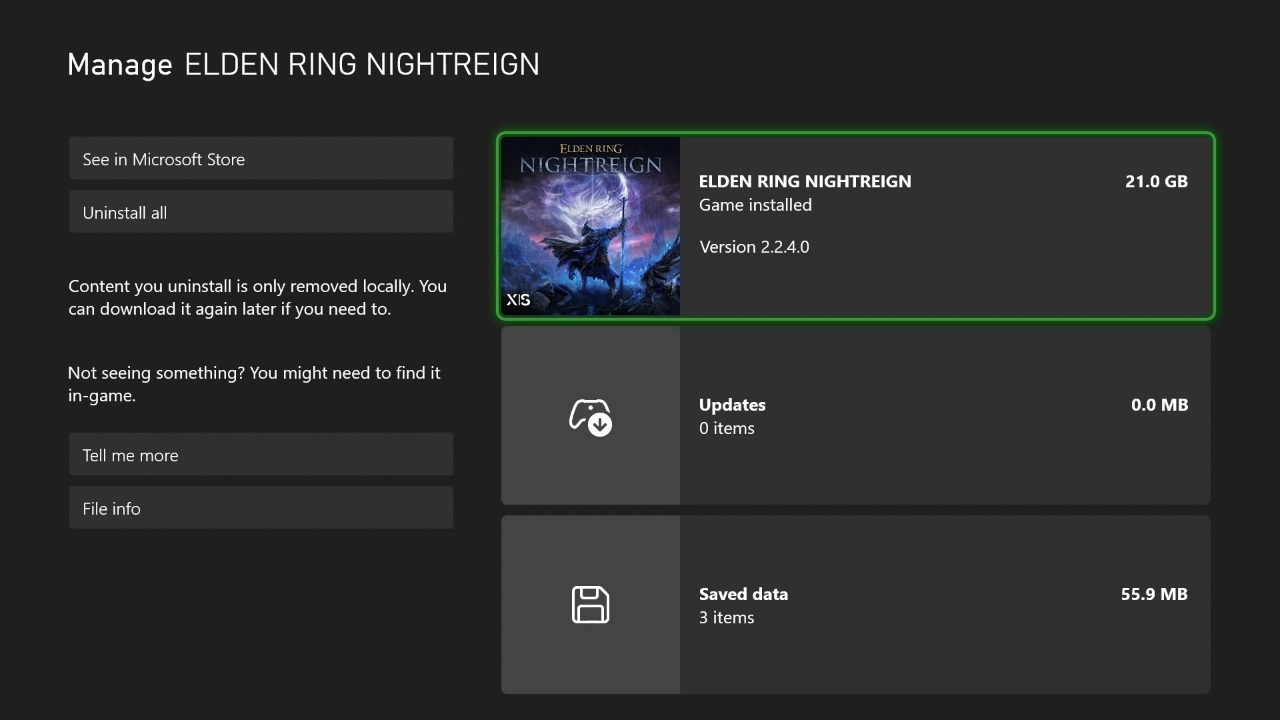Click the 0.0 MB updates size
Viewport: 1280px width, 720px height.
pos(1159,405)
